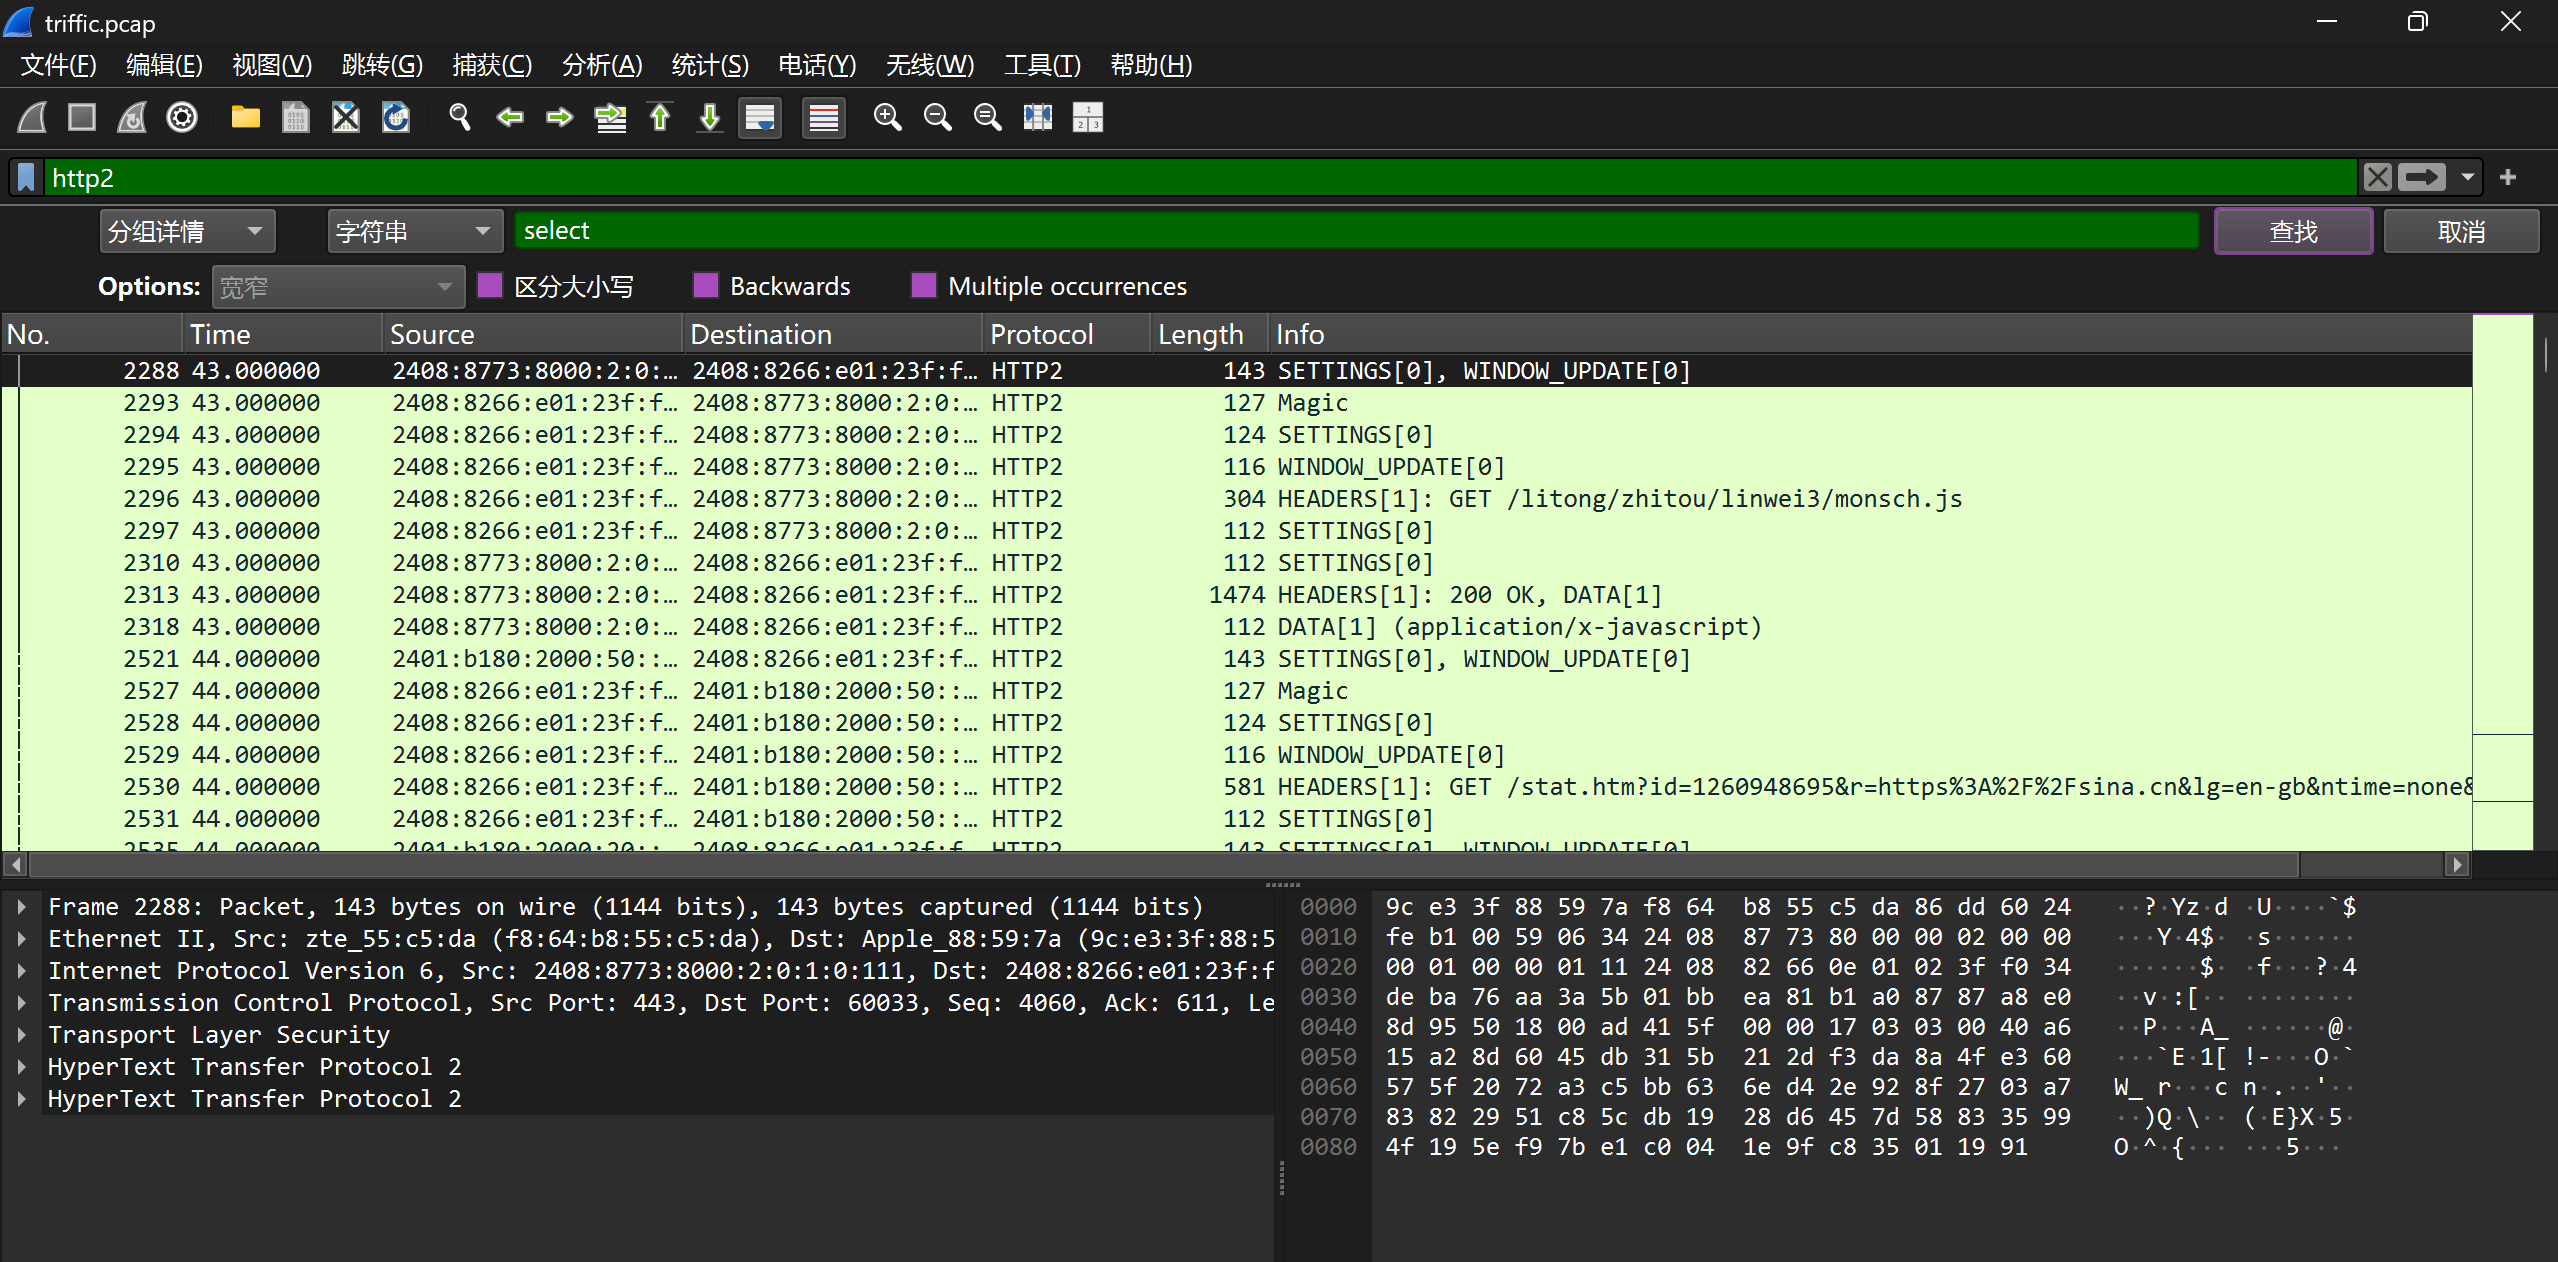The image size is (2558, 1262).
Task: Open the 分析(A) menu
Action: tap(602, 65)
